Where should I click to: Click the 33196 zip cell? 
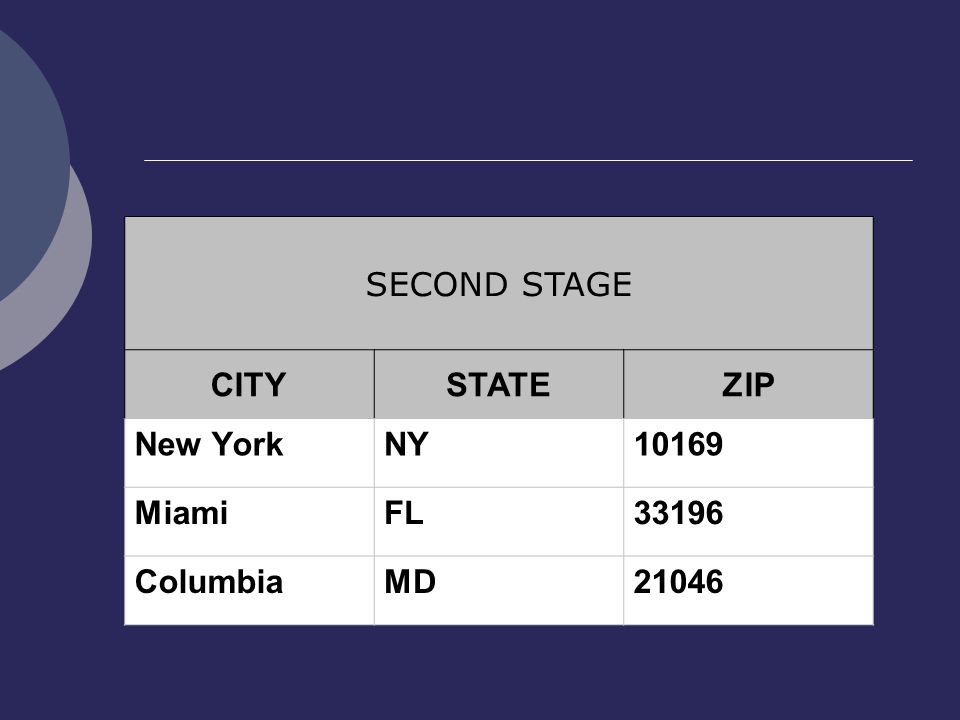point(748,522)
